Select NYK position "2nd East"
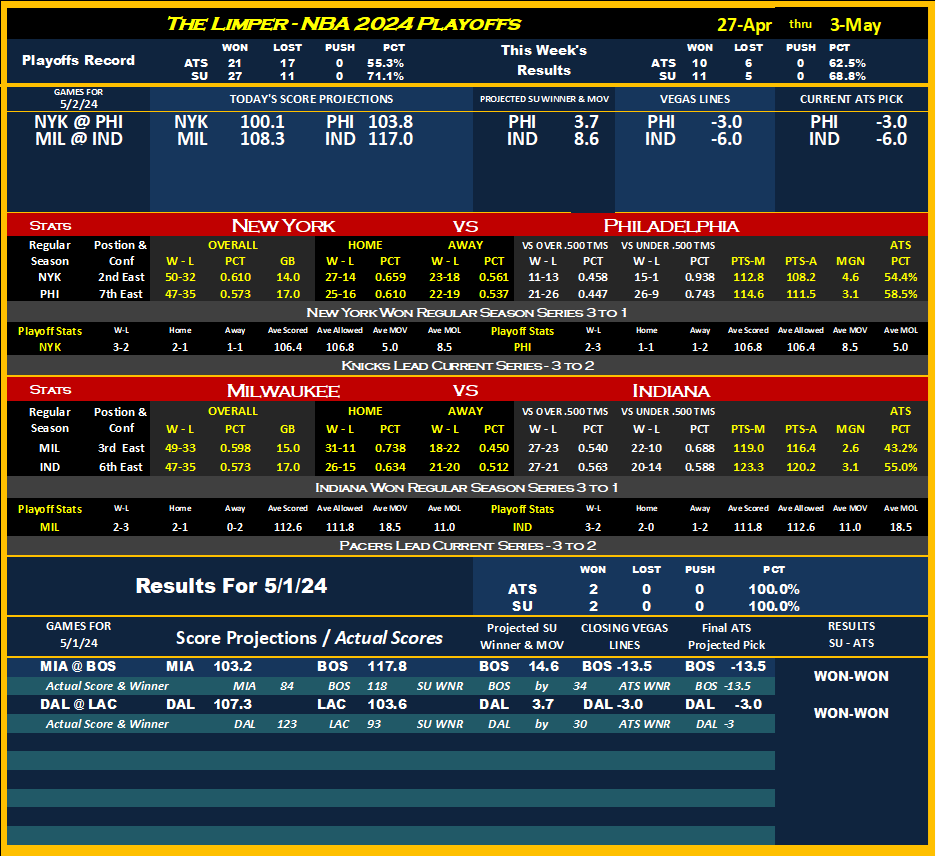936x857 pixels. click(121, 278)
